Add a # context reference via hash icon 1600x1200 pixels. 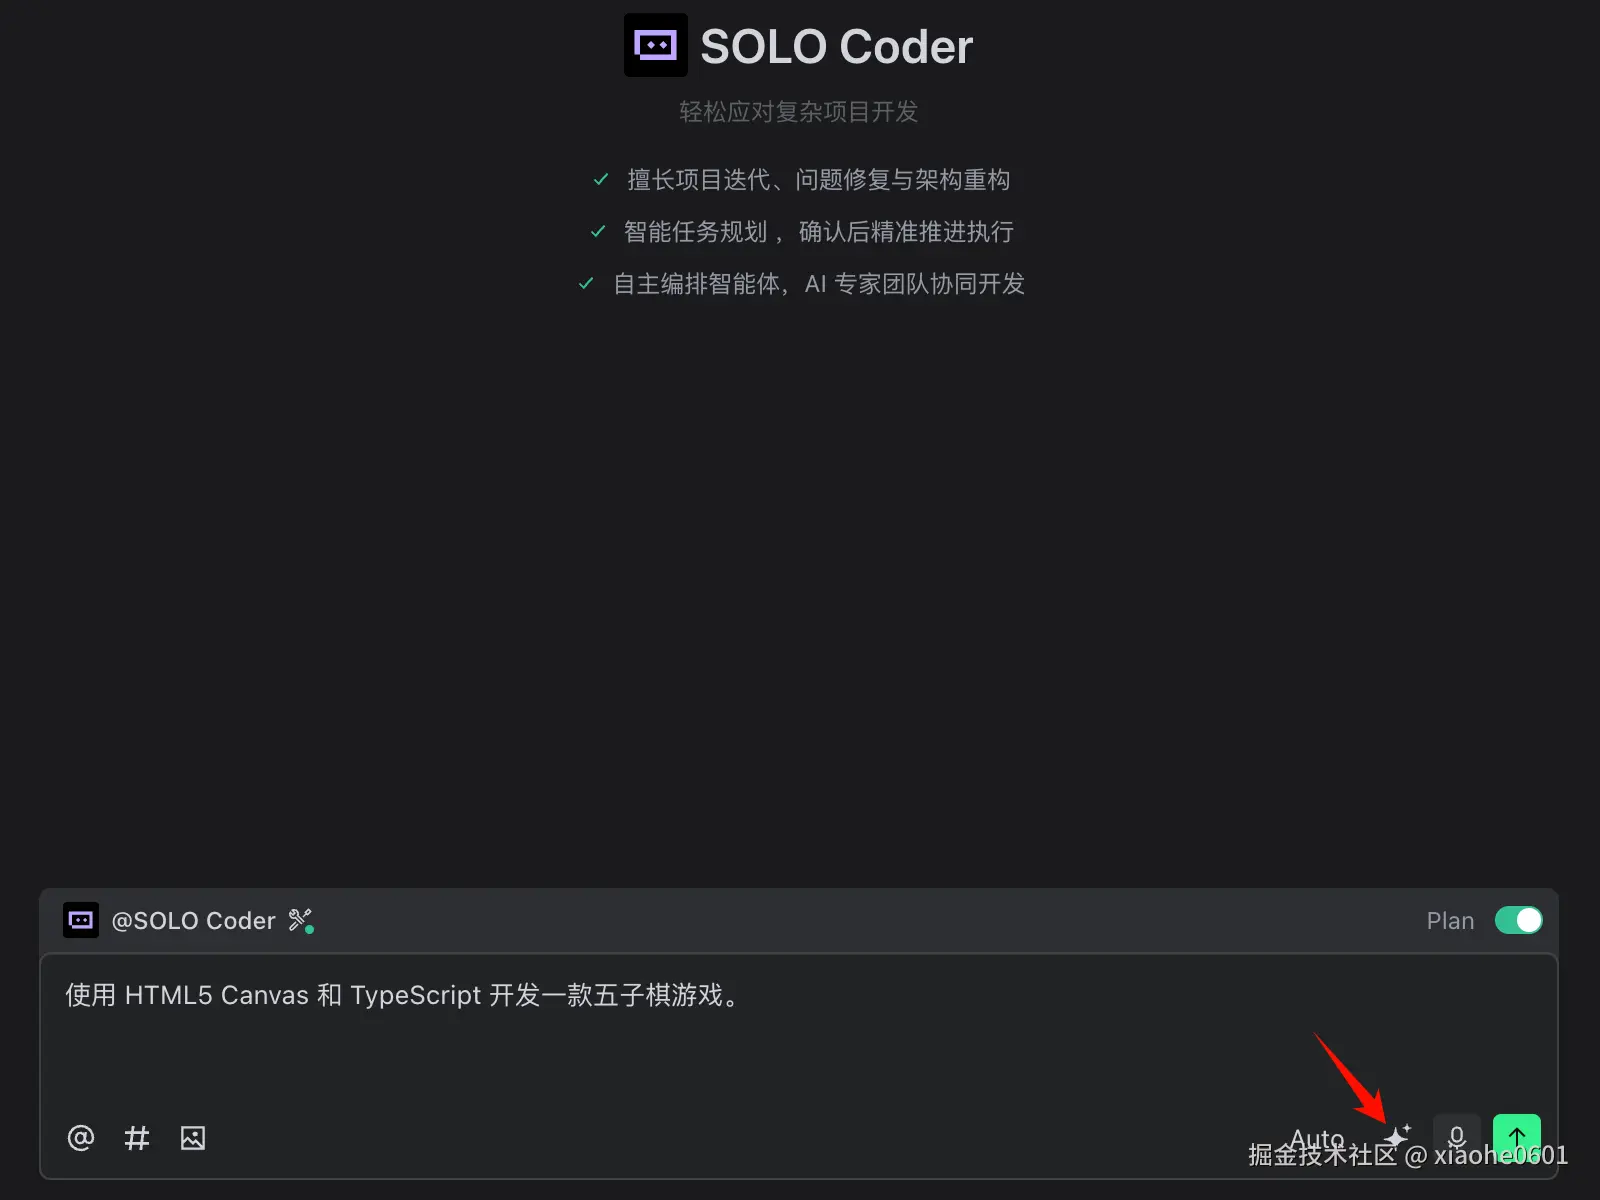coord(137,1137)
